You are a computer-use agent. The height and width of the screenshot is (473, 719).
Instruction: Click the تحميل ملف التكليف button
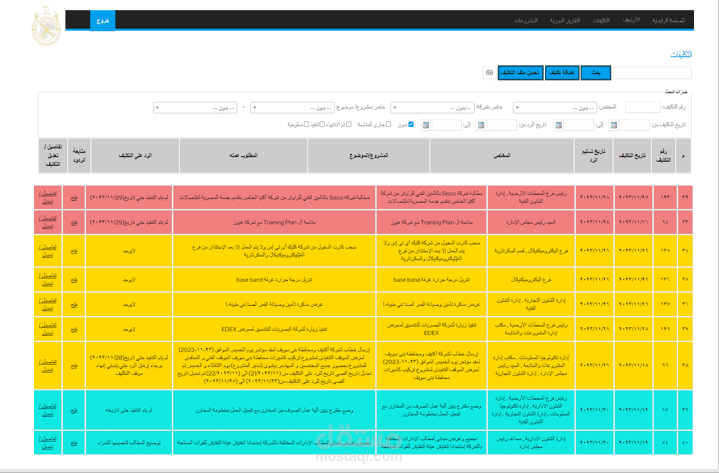[520, 73]
